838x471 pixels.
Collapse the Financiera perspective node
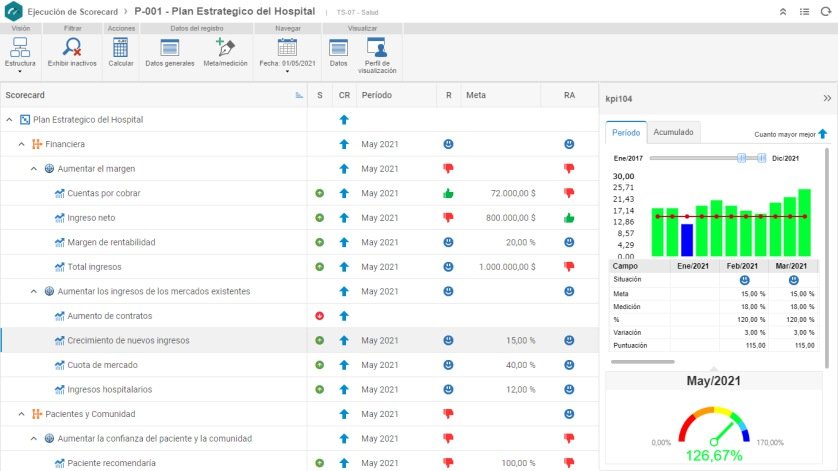coord(21,144)
